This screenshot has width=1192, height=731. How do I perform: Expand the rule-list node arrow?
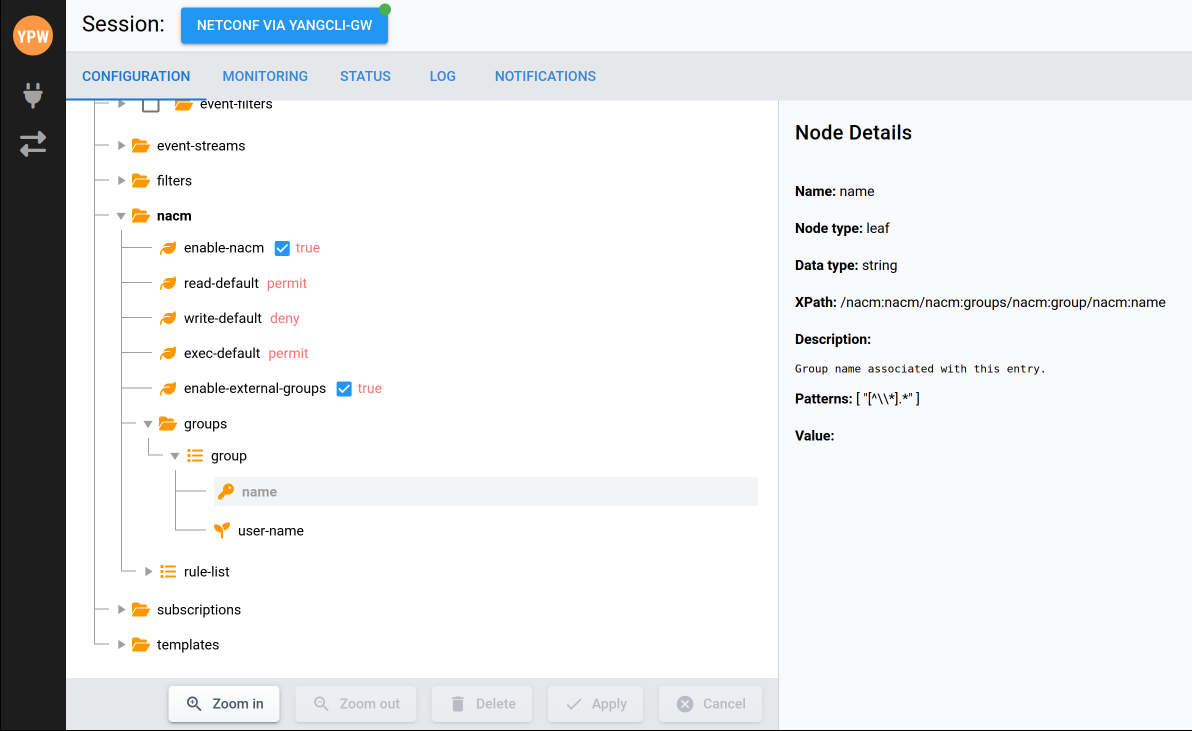pyautogui.click(x=148, y=572)
